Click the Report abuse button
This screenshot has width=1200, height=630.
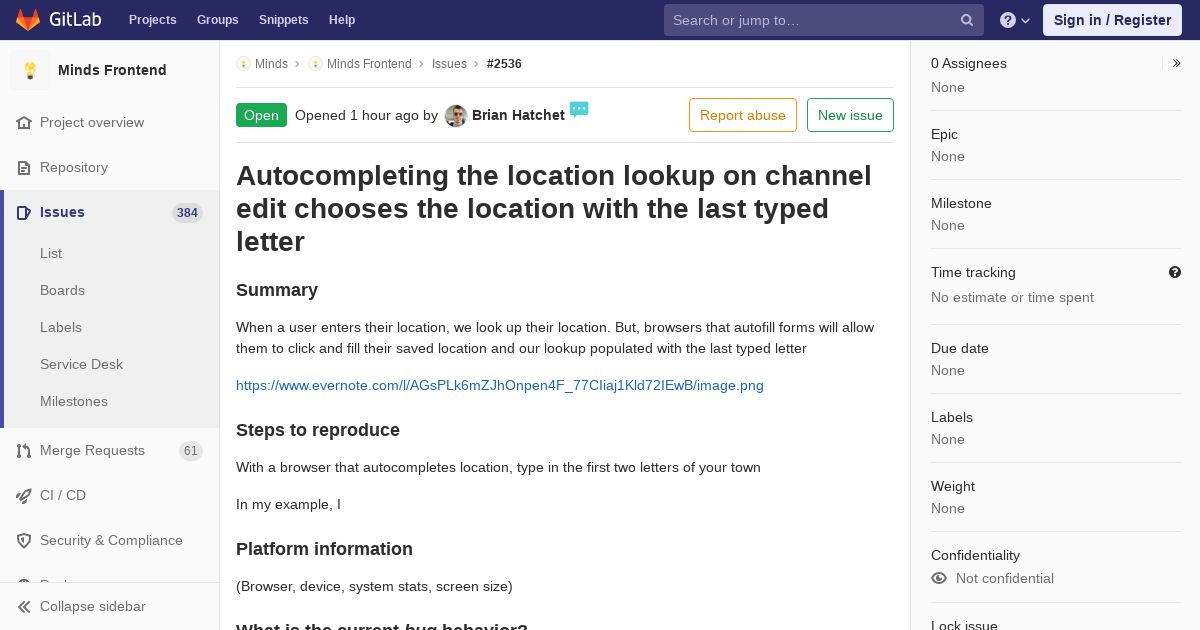pos(743,115)
